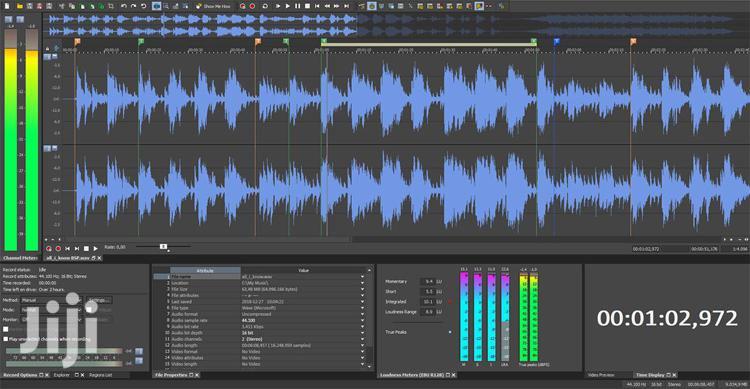
Task: Switch to the Explorer tab
Action: (x=62, y=375)
